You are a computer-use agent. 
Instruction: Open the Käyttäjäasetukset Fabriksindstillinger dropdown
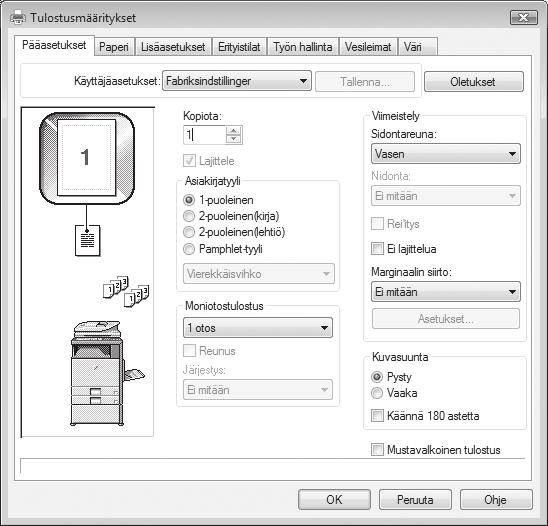237,81
